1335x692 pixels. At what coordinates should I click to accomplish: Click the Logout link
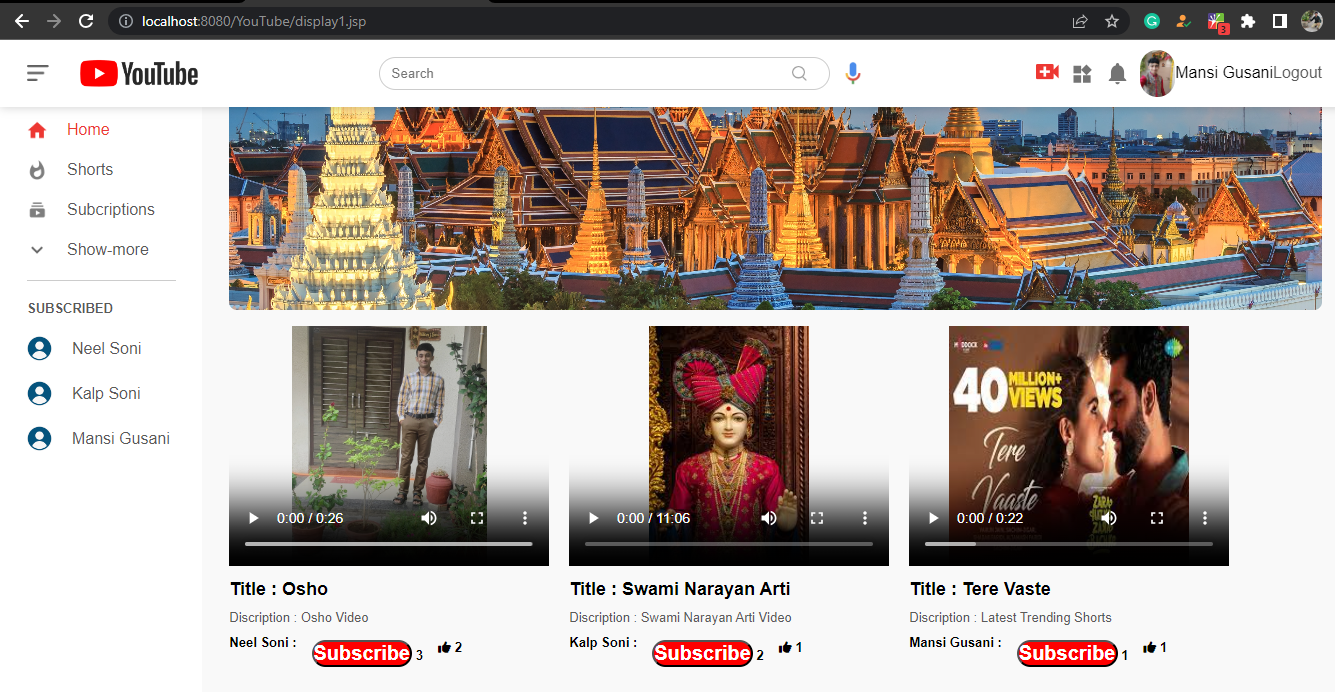point(1298,73)
